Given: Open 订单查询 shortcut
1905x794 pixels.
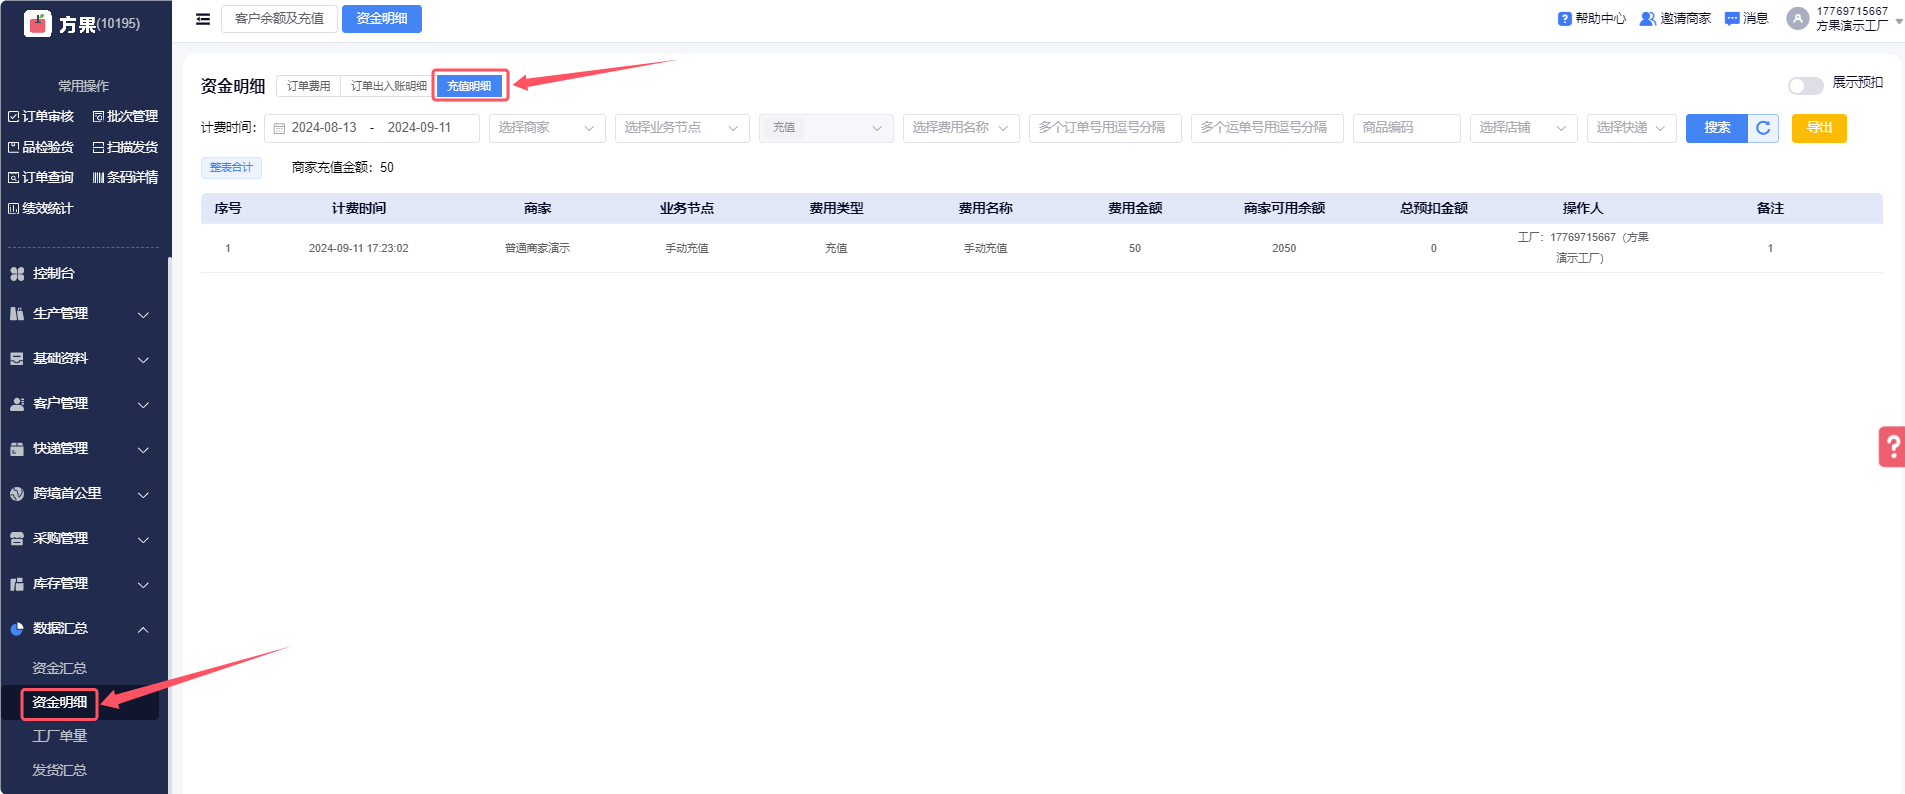Looking at the screenshot, I should [41, 177].
